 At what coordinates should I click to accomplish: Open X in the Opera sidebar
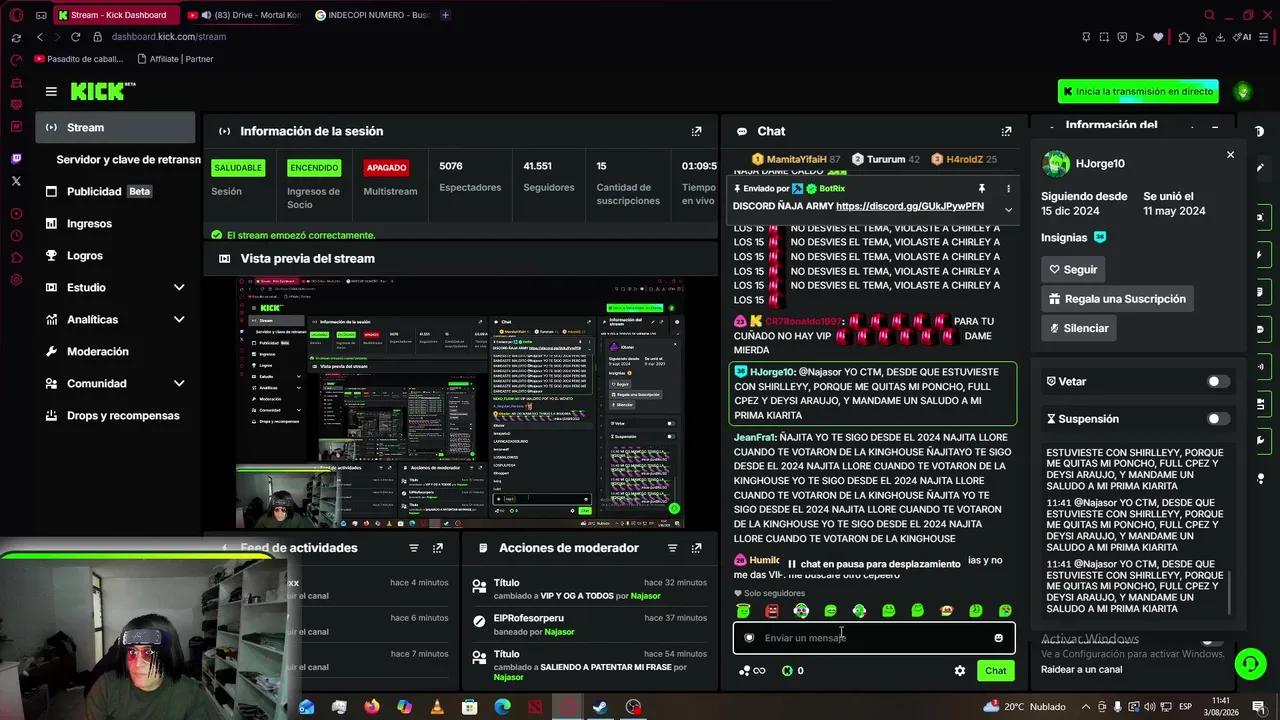point(16,181)
